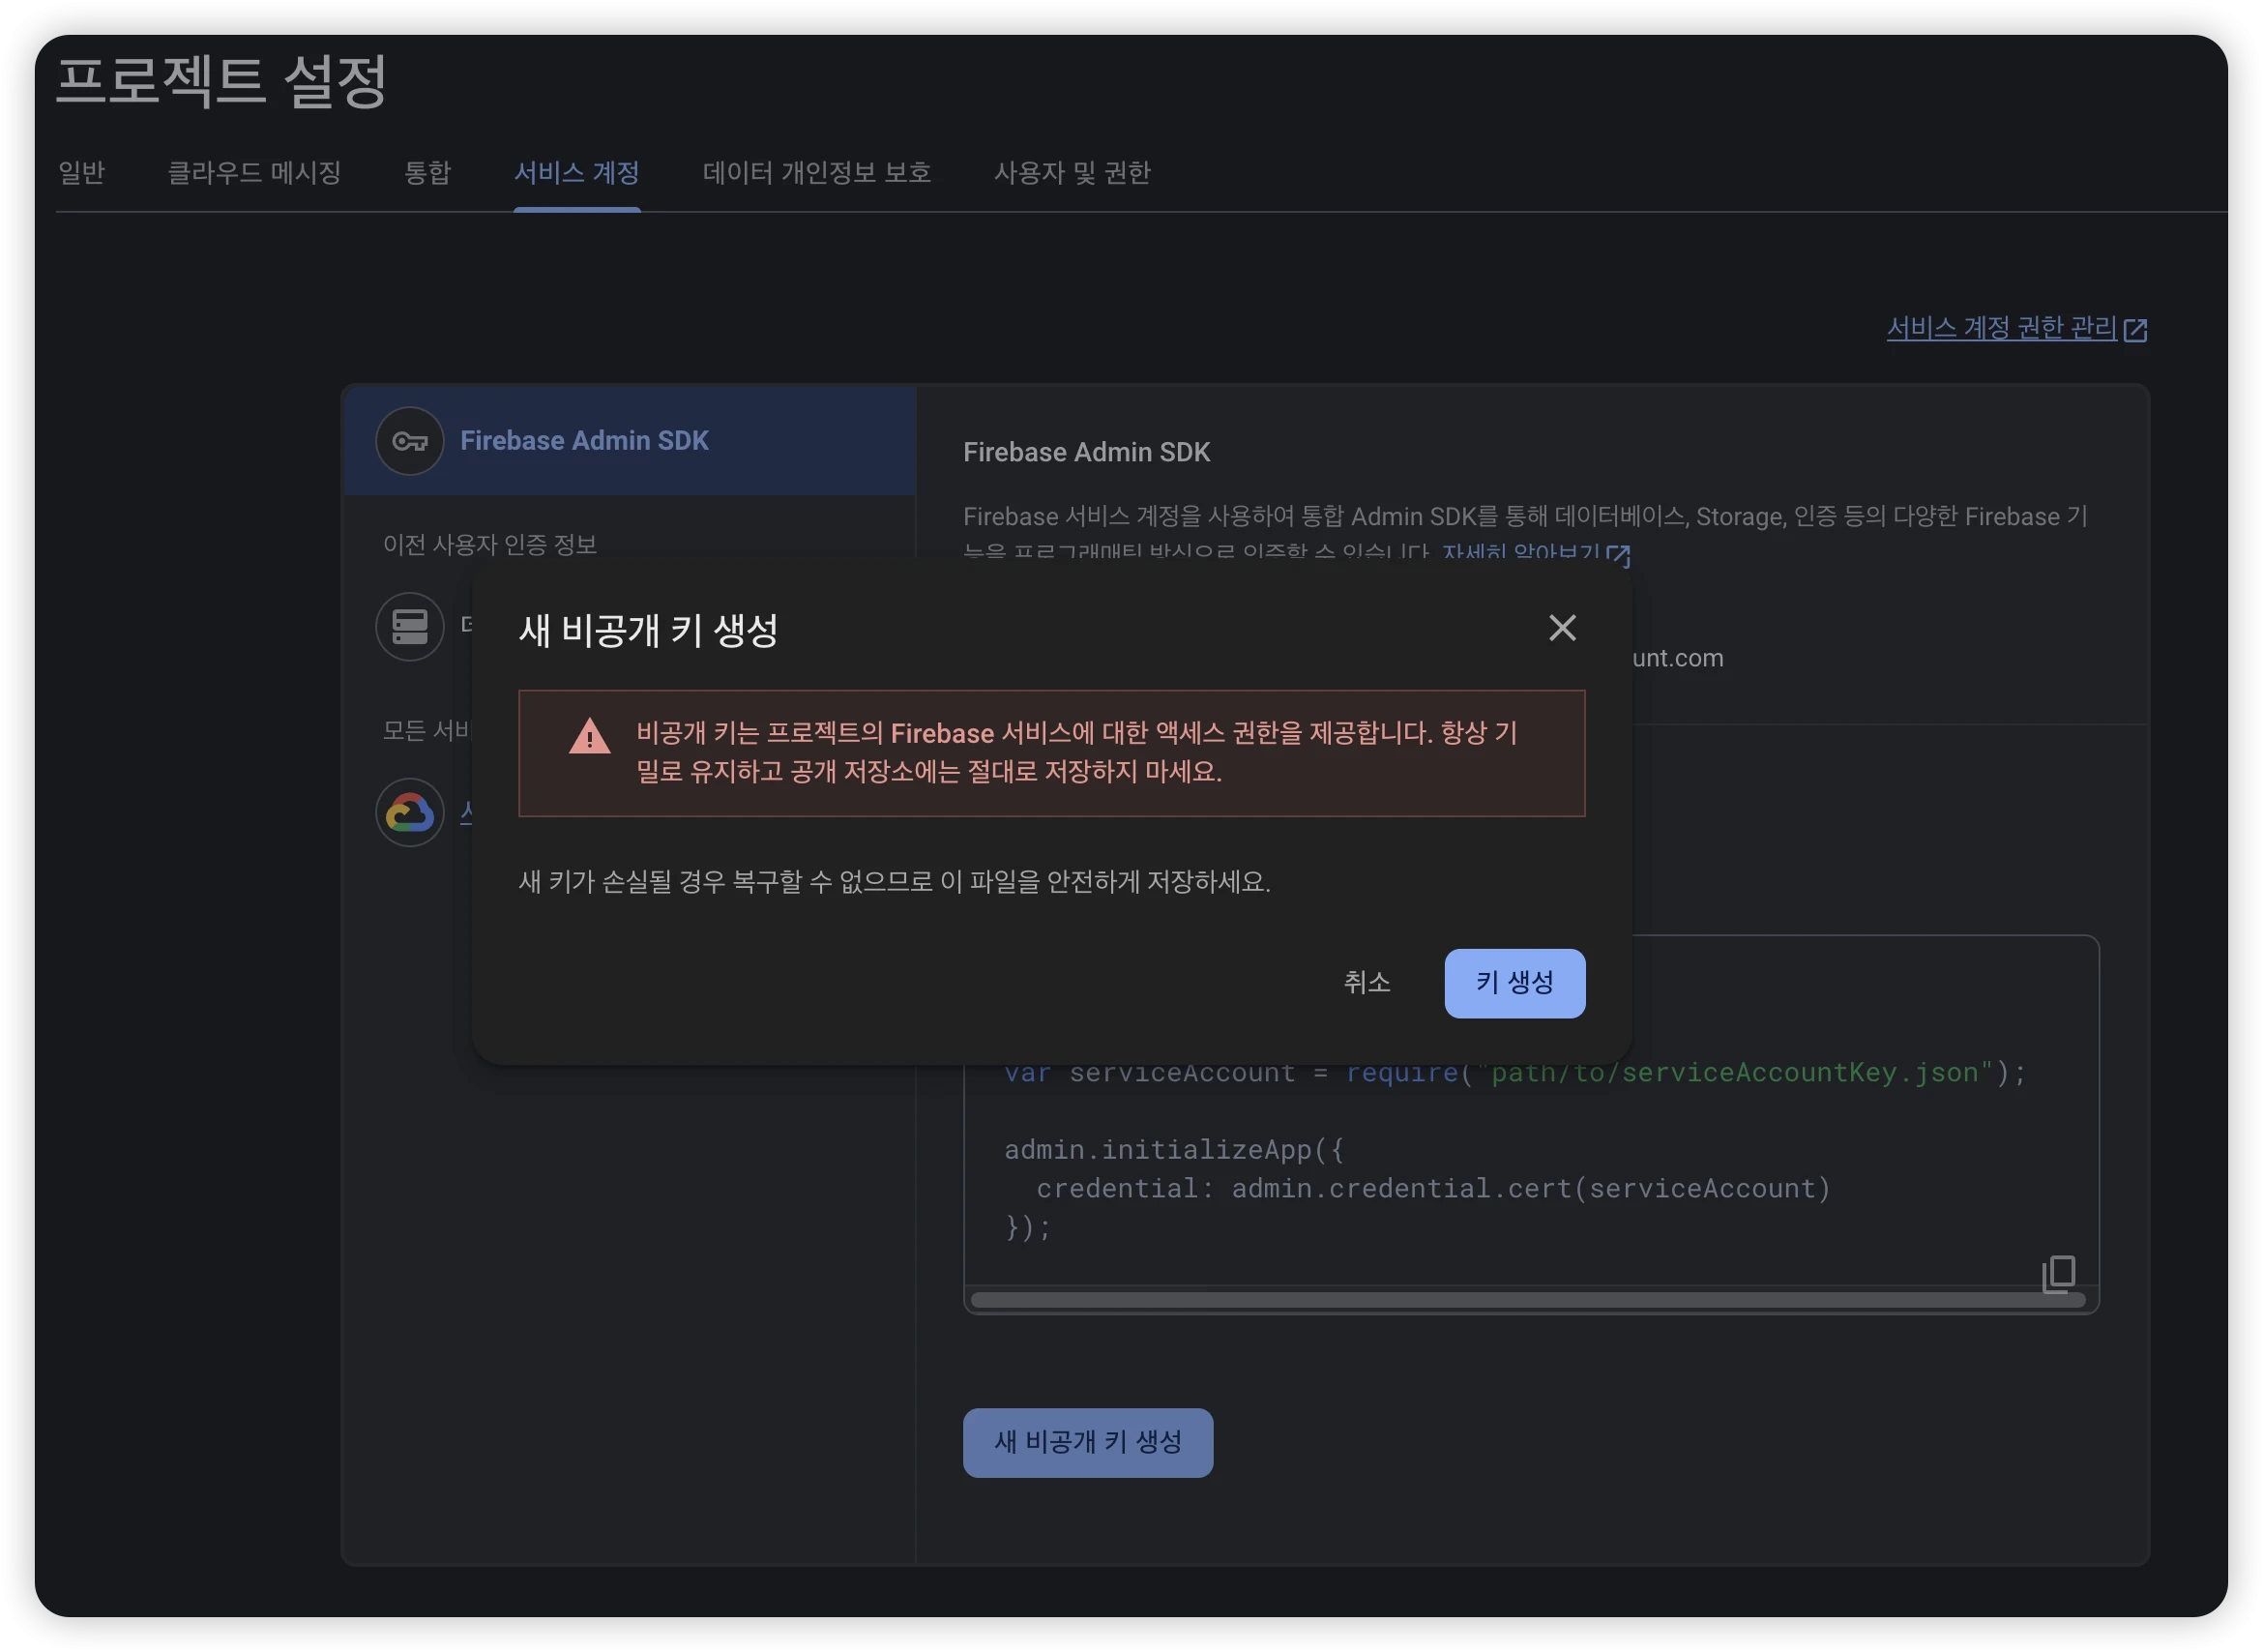Click the red warning triangle icon
The width and height of the screenshot is (2263, 1652).
(x=589, y=736)
